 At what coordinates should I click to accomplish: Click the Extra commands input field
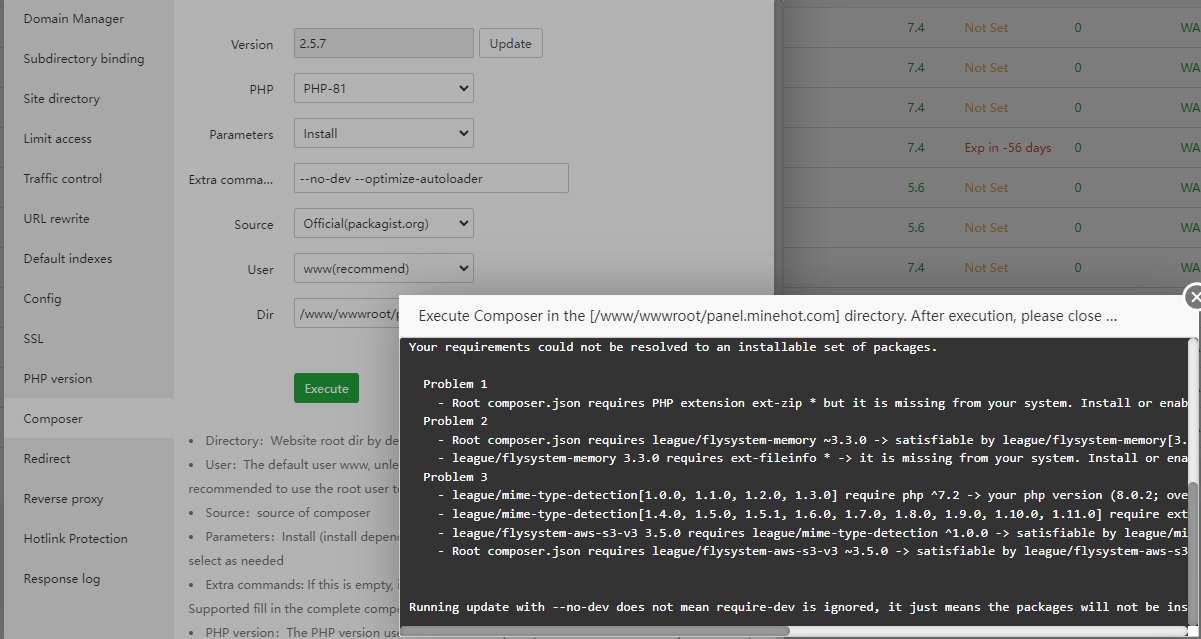(x=431, y=179)
